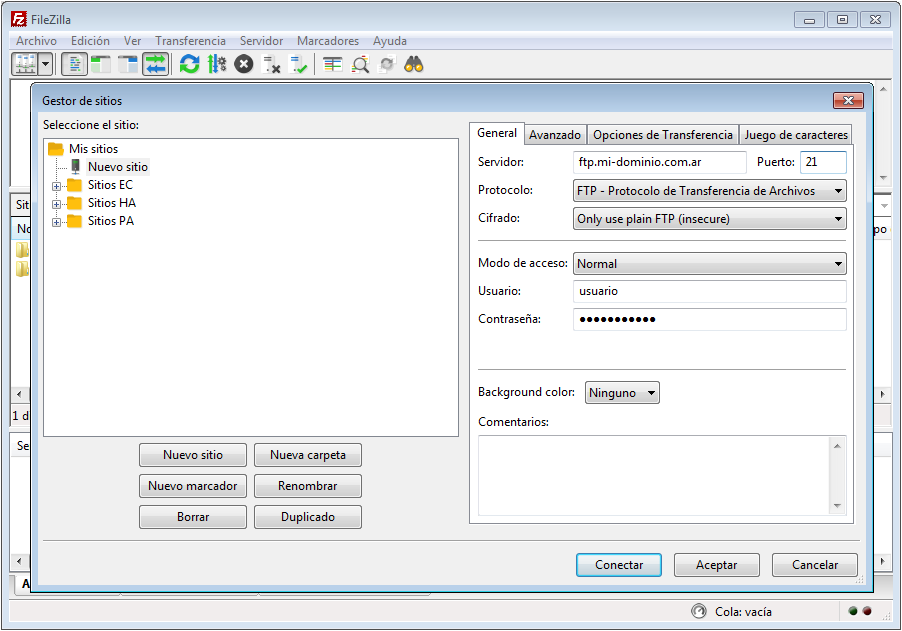Click the queue icon beside Cola: vacía
Viewport: 902px width, 631px height.
tap(699, 611)
